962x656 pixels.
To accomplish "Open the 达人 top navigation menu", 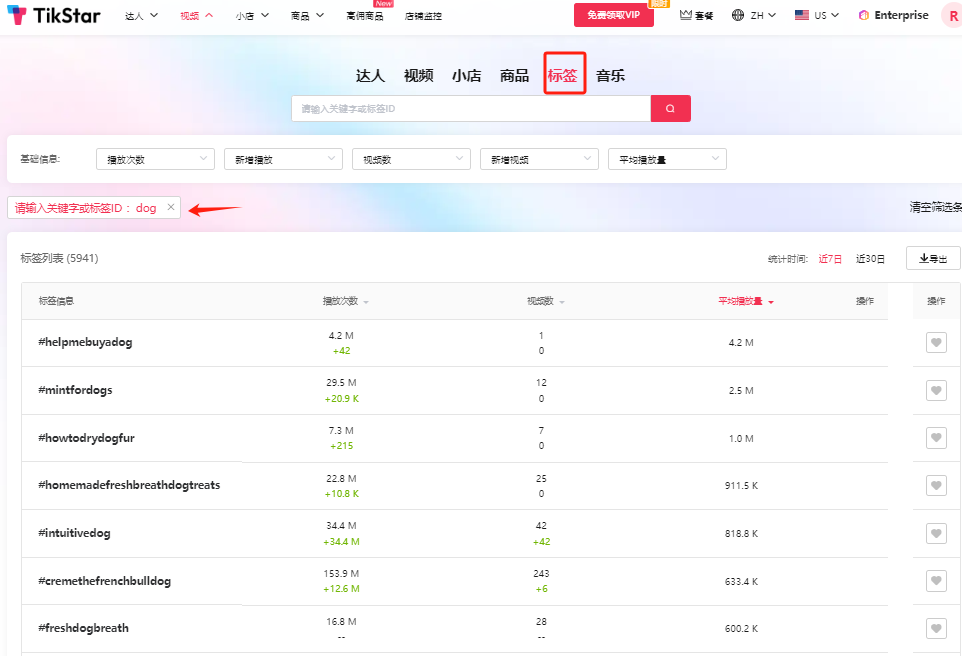I will [x=141, y=16].
